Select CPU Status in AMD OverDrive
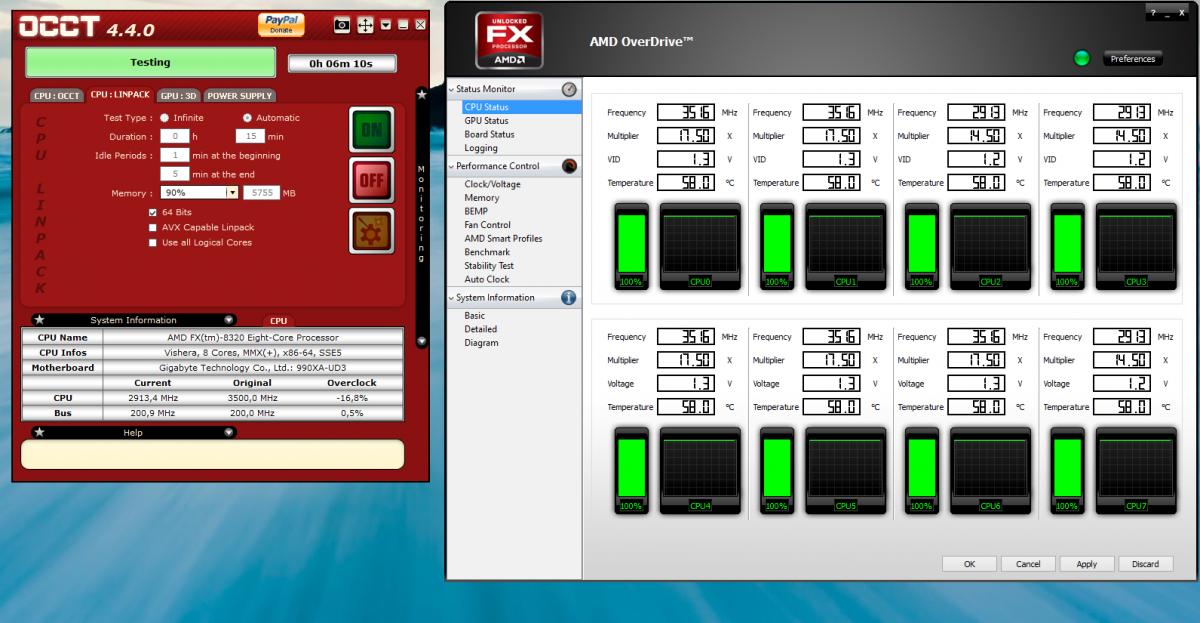The width and height of the screenshot is (1200, 623). [x=486, y=107]
